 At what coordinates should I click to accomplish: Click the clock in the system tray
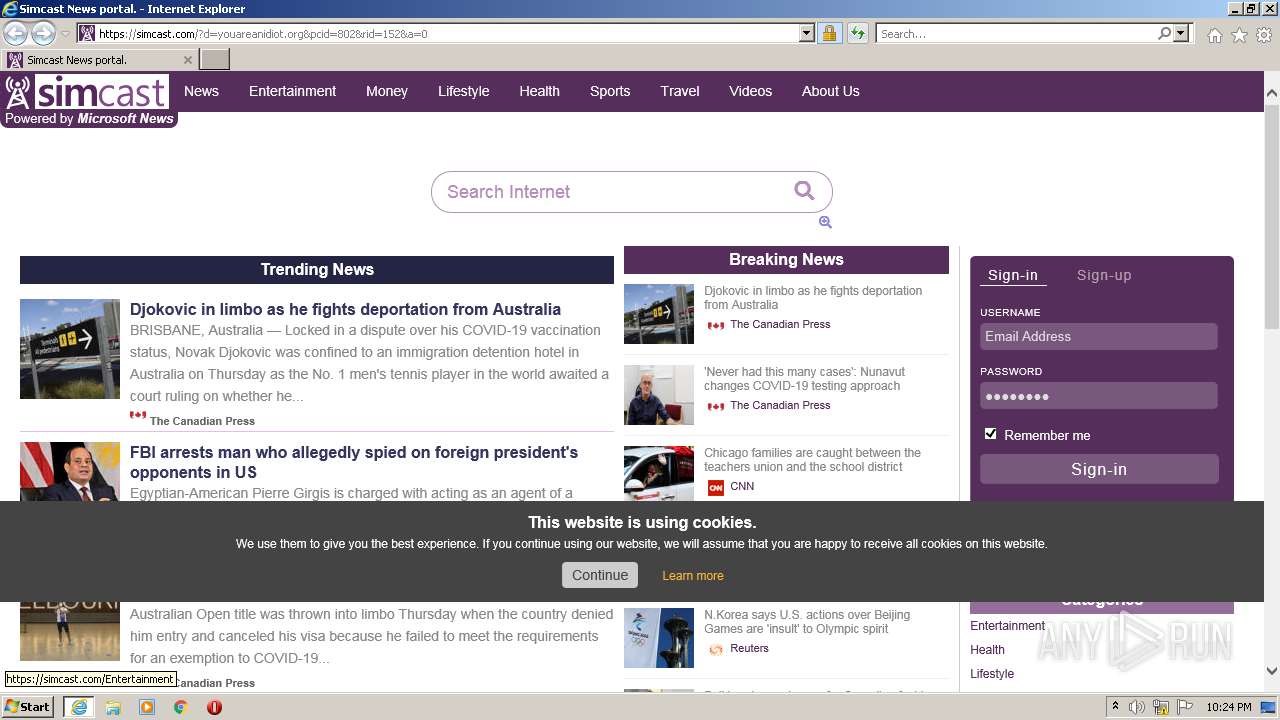[1229, 707]
